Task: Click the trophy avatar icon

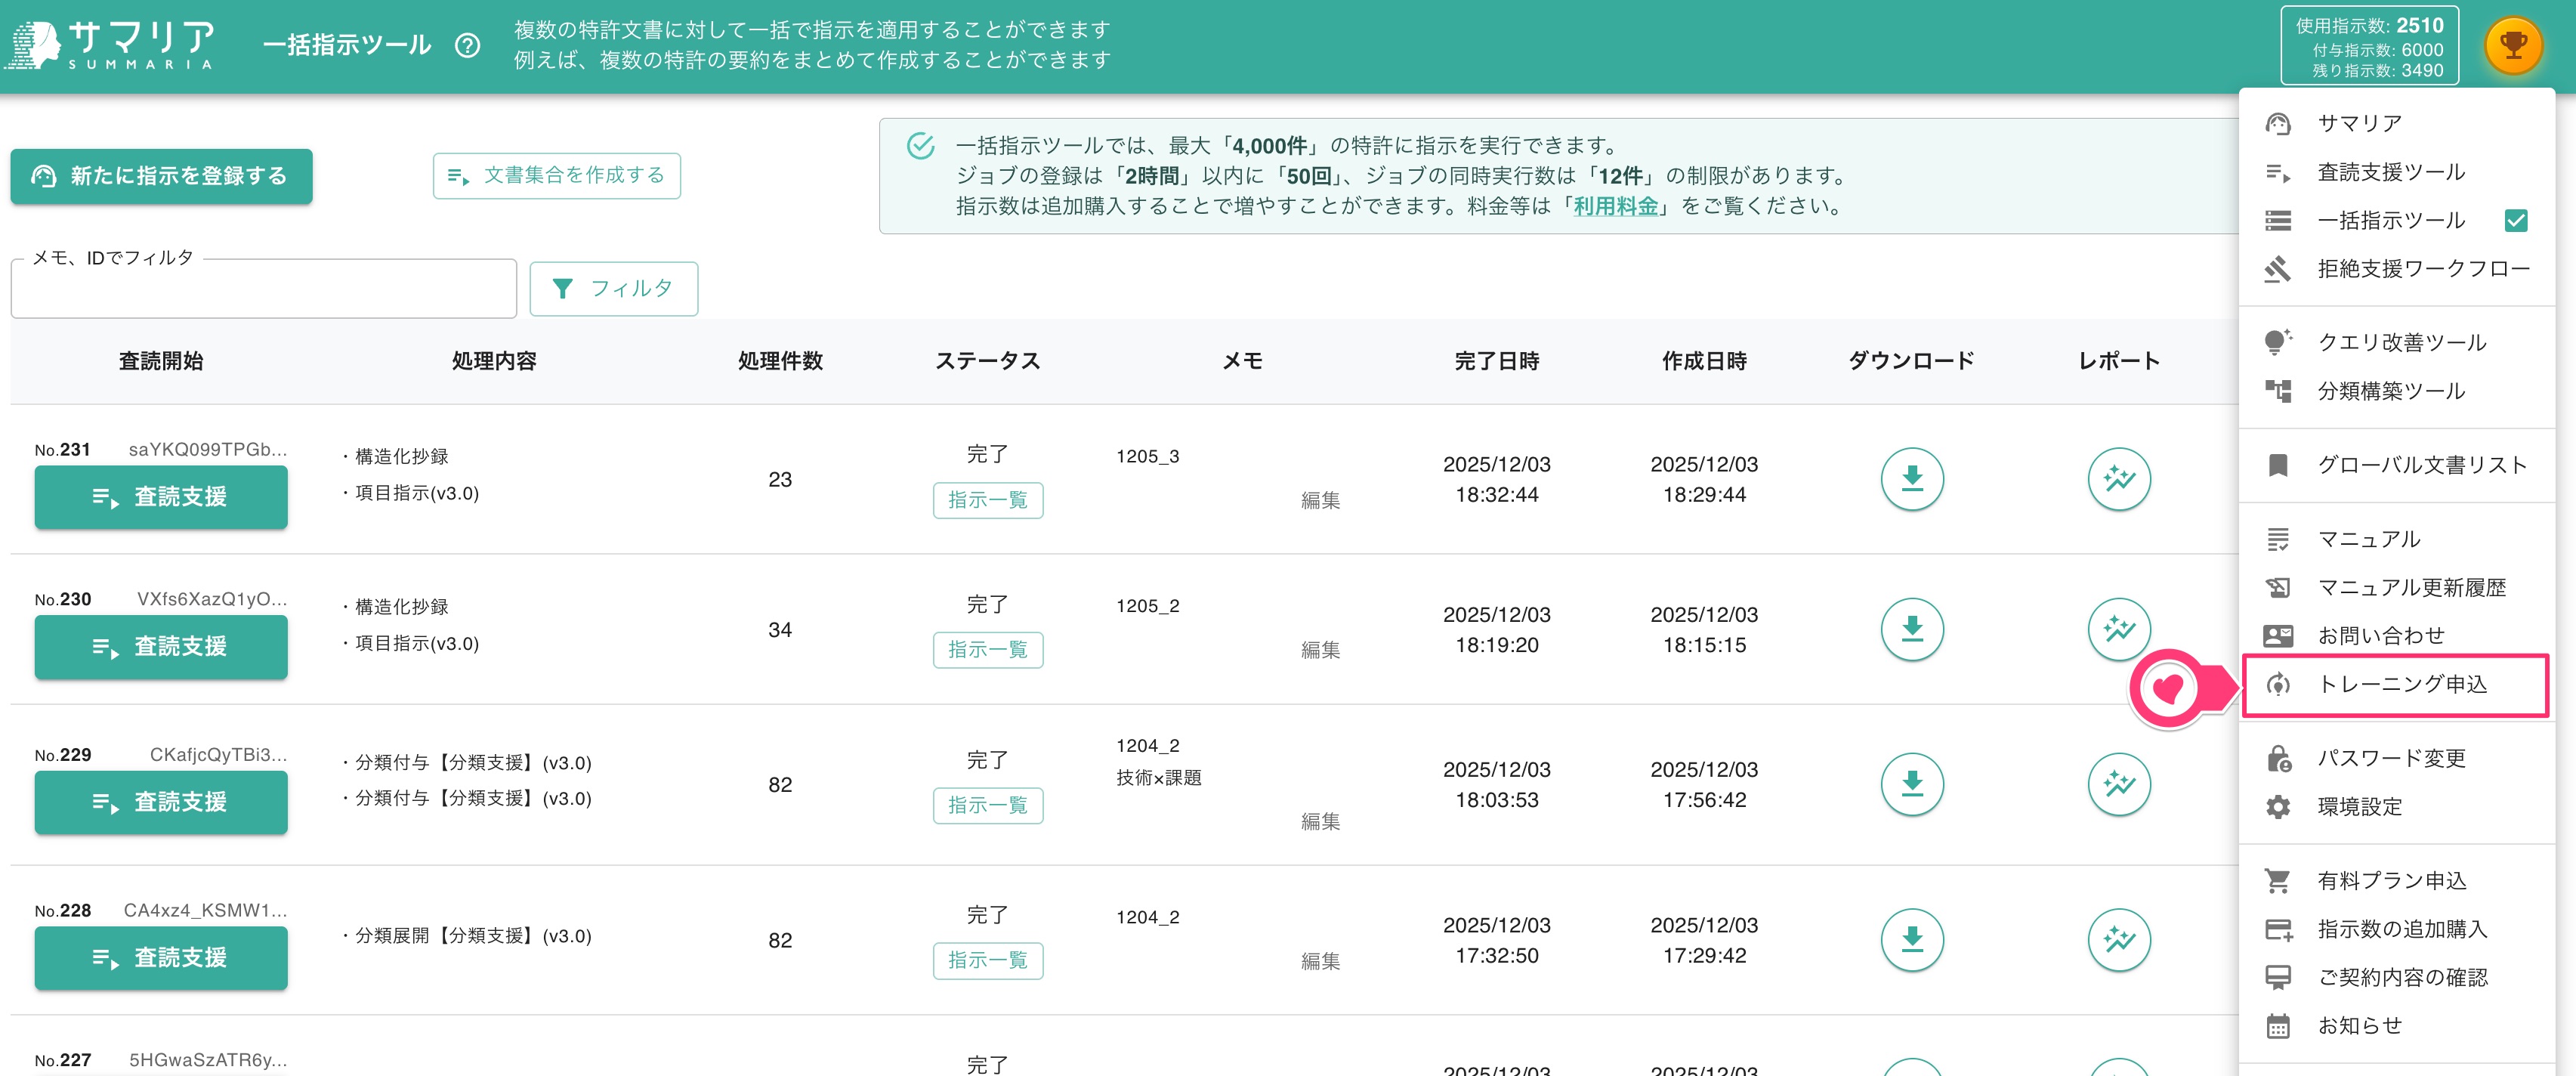Action: [2513, 45]
